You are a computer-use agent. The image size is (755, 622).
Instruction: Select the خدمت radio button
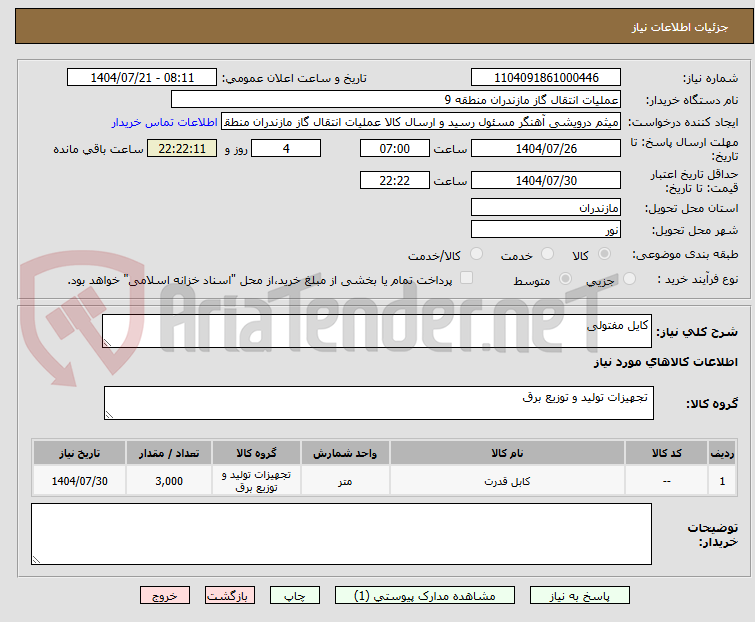547,254
